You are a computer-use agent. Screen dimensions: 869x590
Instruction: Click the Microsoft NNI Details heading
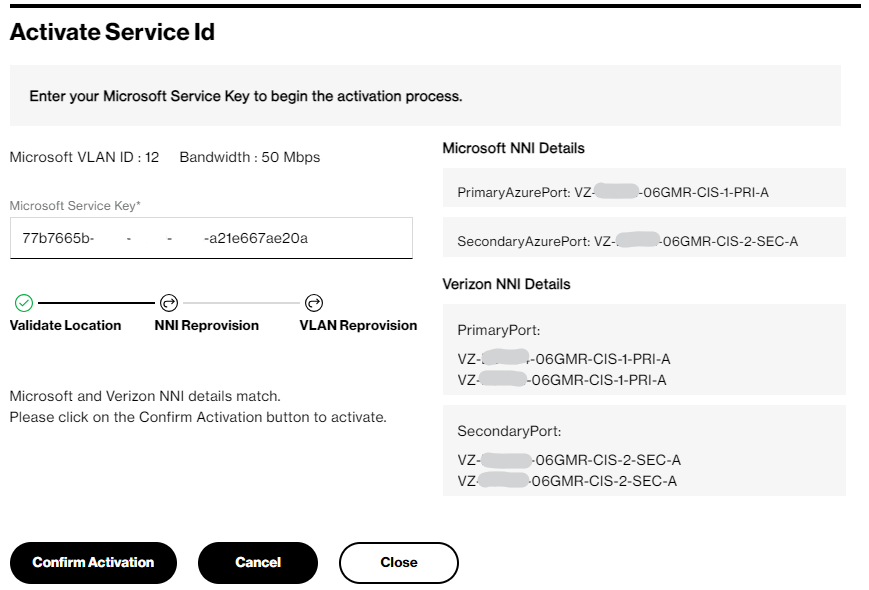point(513,148)
